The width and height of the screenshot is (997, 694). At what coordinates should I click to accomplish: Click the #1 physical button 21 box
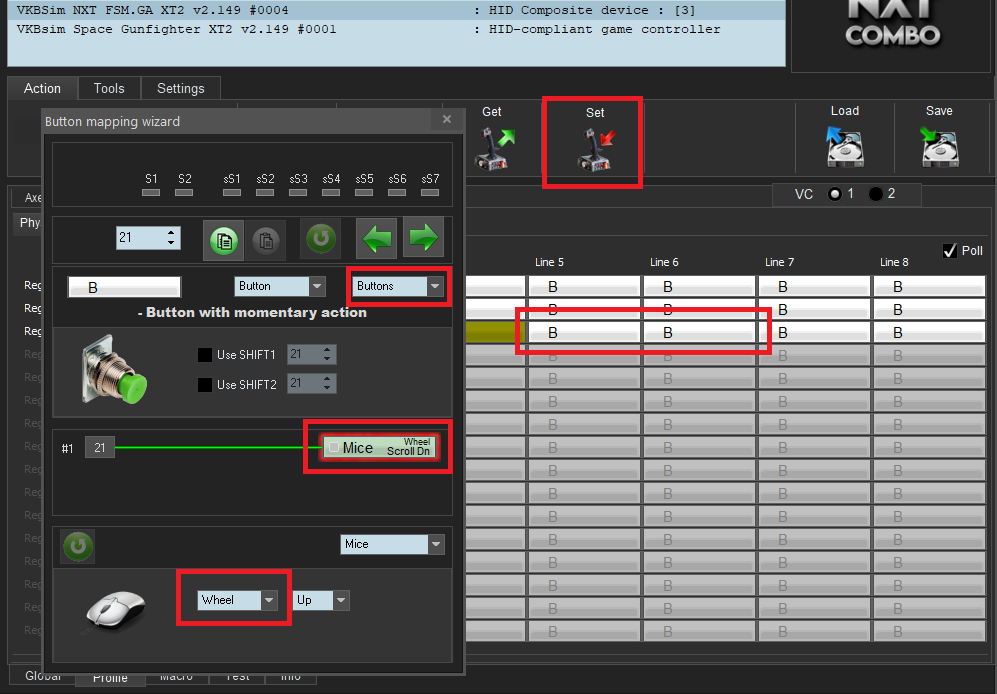pyautogui.click(x=100, y=448)
